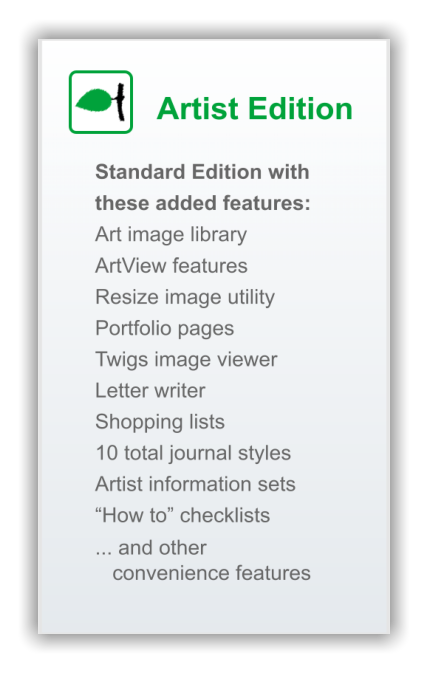Viewport: 429px width, 673px height.
Task: Click Standard Edition with bold heading
Action: pyautogui.click(x=202, y=172)
